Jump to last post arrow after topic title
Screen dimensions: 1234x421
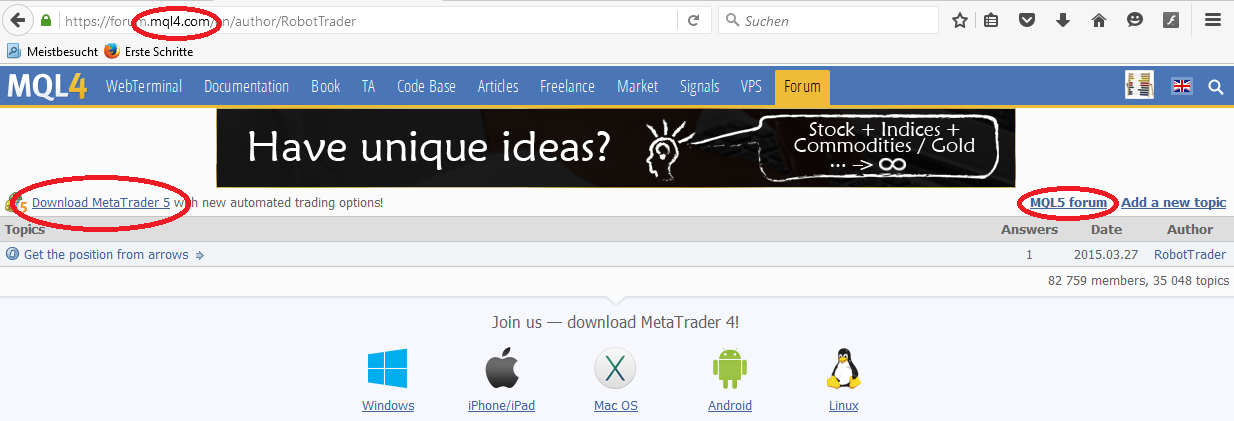click(200, 255)
